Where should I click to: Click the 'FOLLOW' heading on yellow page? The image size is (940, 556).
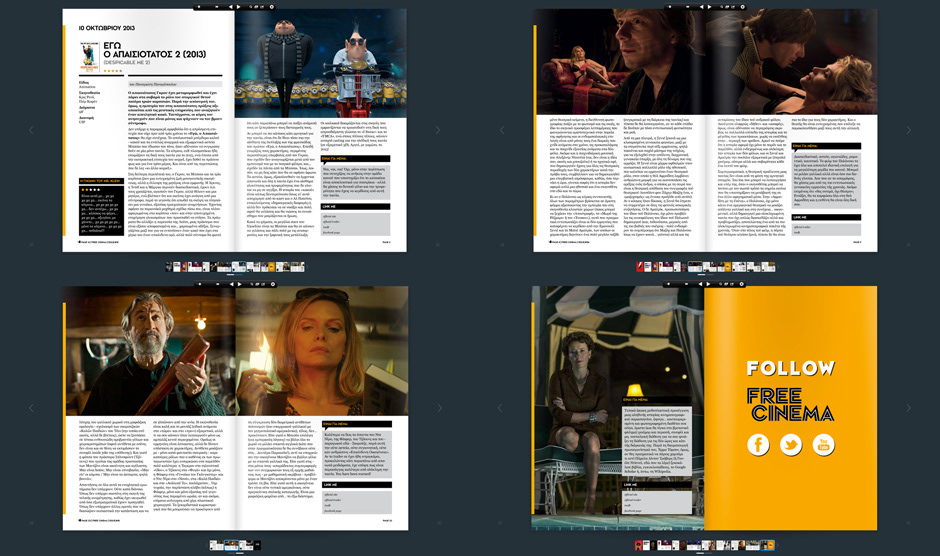(x=791, y=368)
